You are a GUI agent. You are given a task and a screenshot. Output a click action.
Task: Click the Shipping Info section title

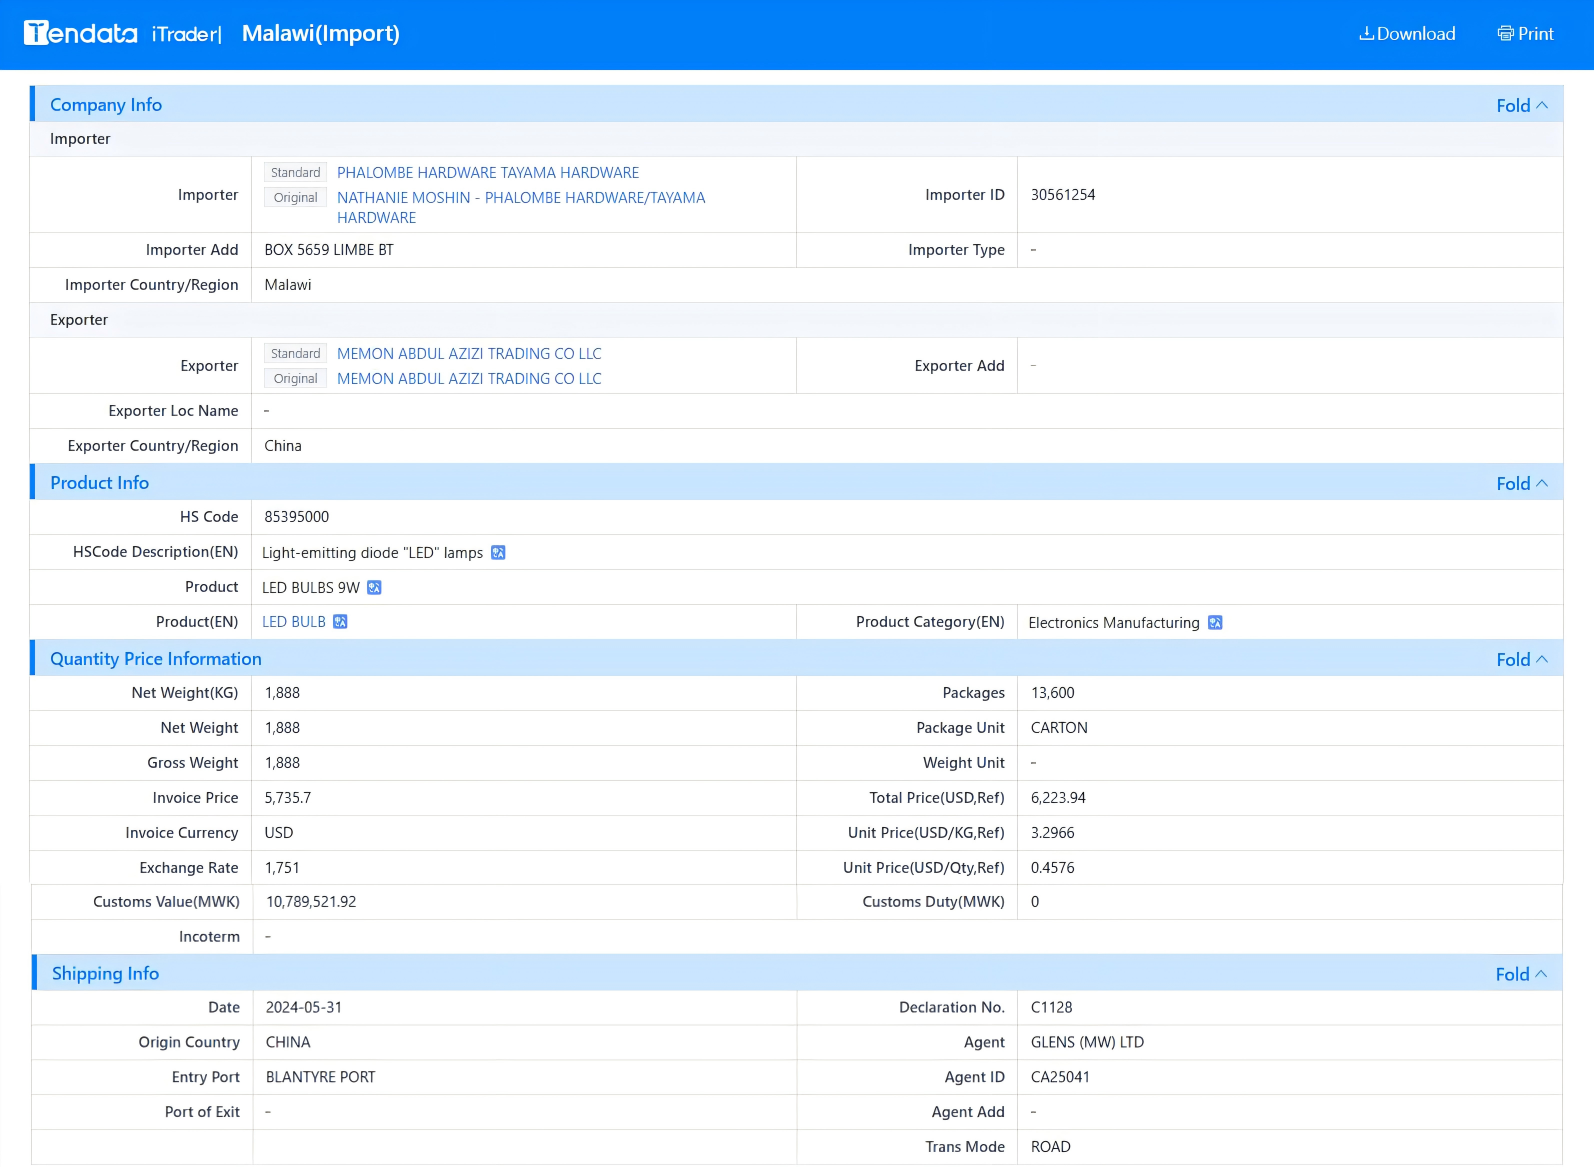coord(105,974)
